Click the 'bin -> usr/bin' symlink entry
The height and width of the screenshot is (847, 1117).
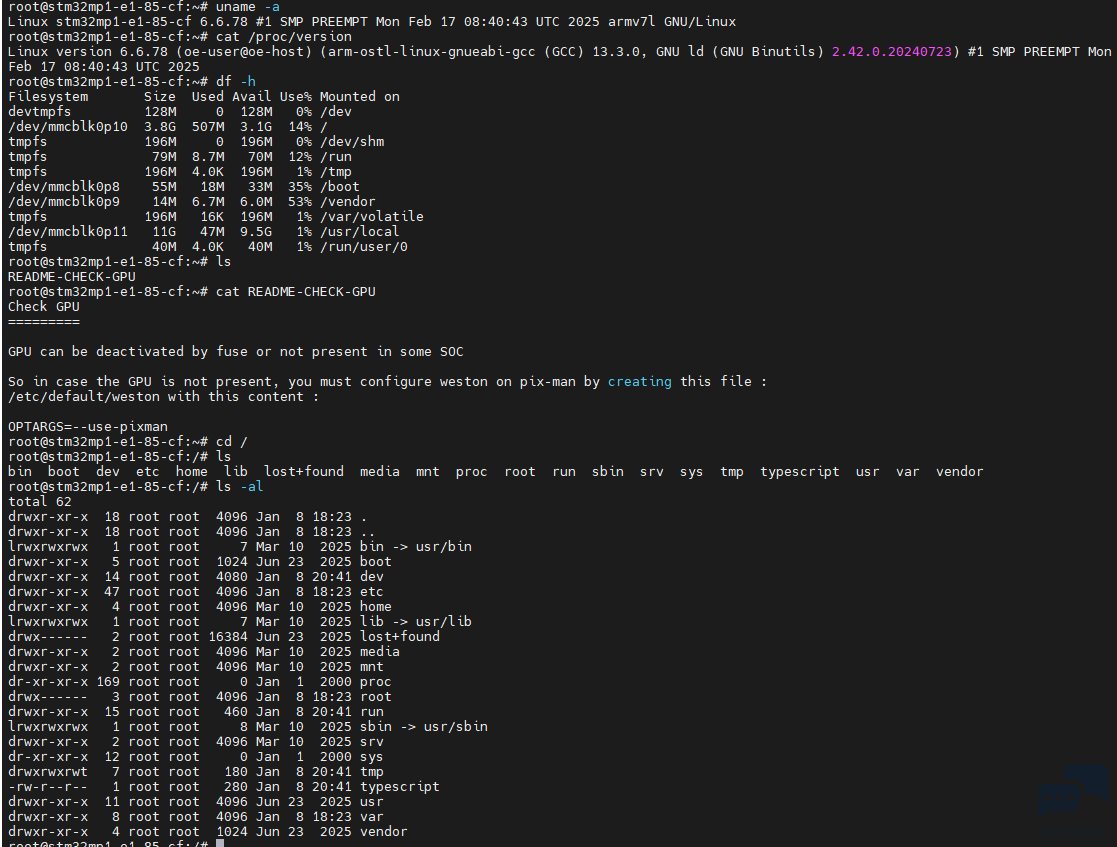tap(415, 547)
